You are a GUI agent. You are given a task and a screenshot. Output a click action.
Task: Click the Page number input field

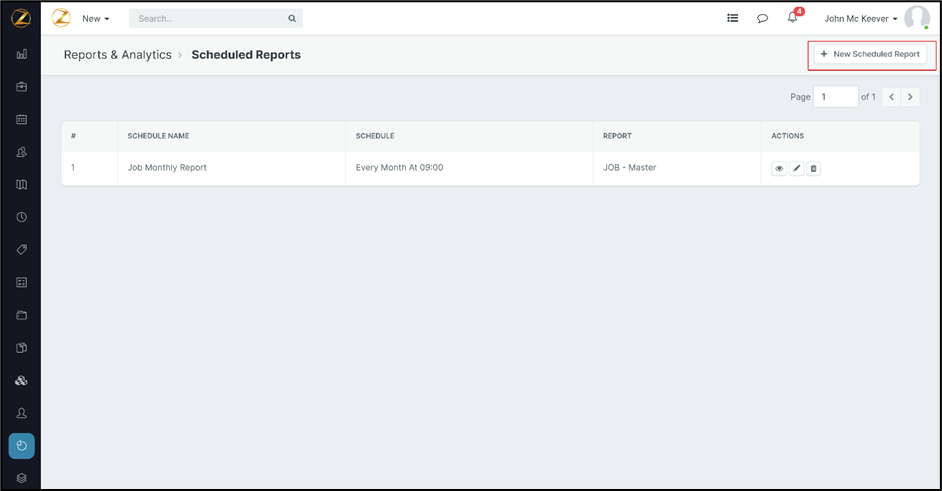coord(836,97)
